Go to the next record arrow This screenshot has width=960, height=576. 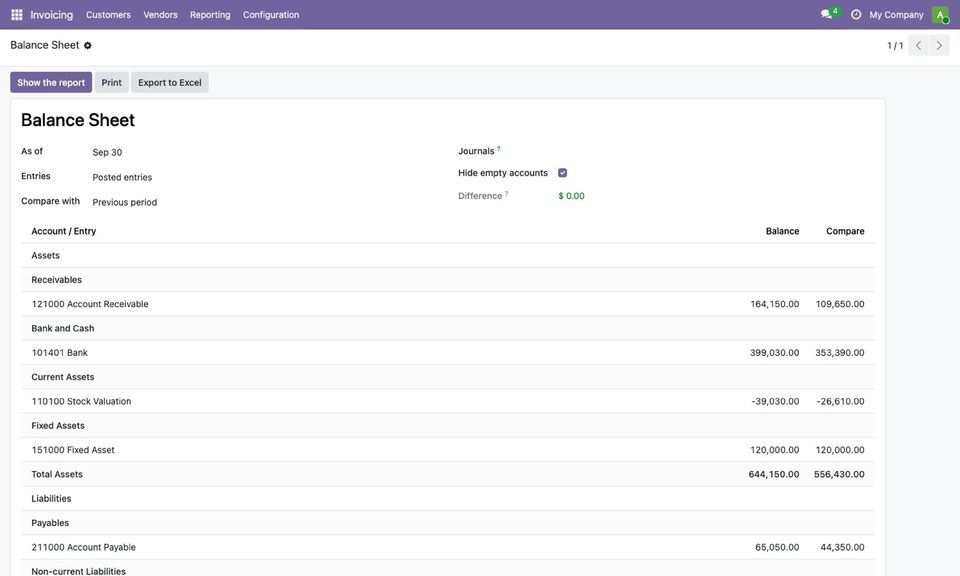(939, 45)
